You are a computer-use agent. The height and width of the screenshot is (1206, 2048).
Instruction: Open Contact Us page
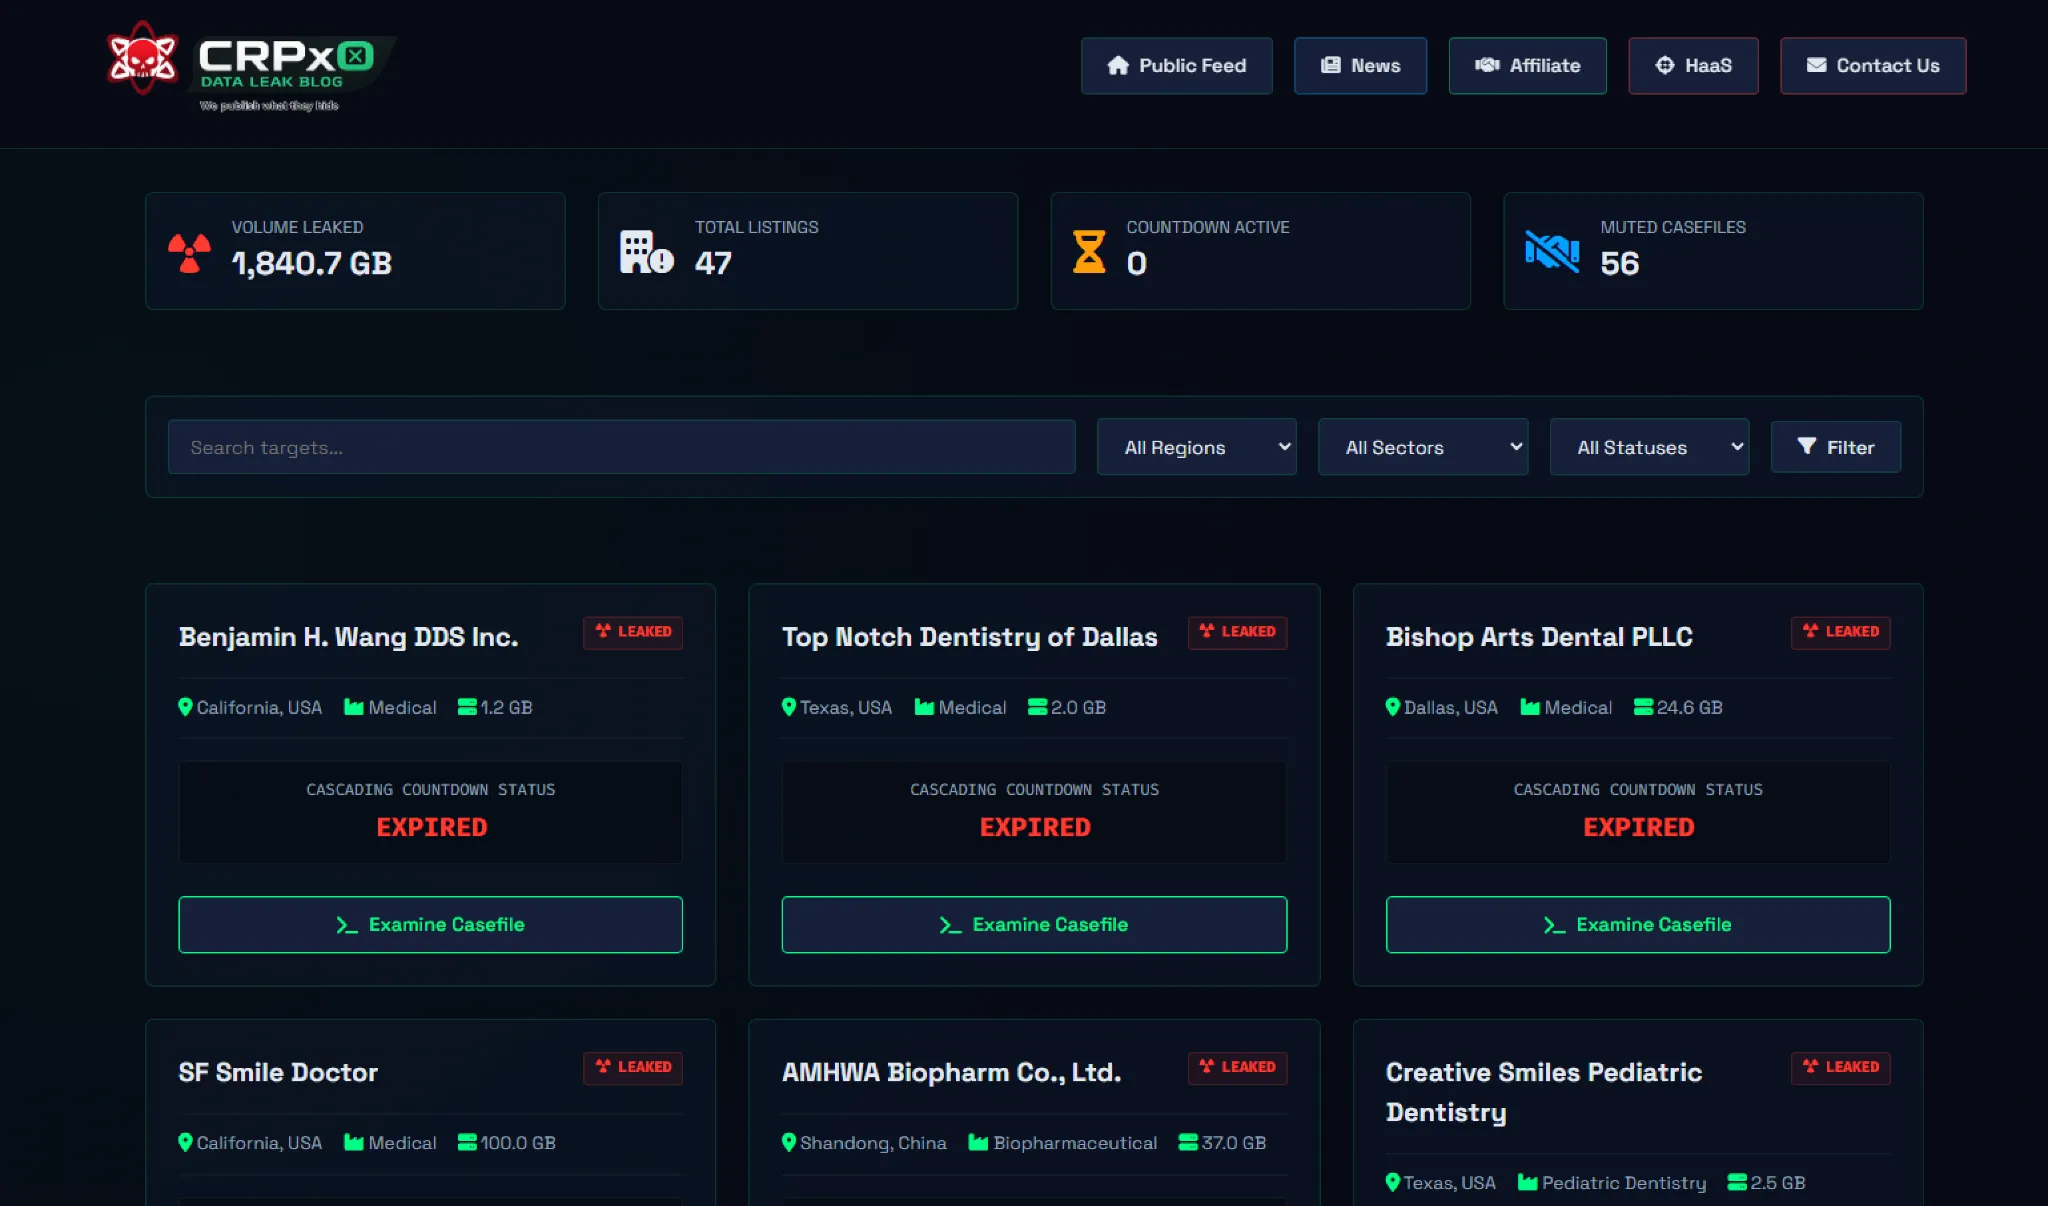pos(1873,66)
